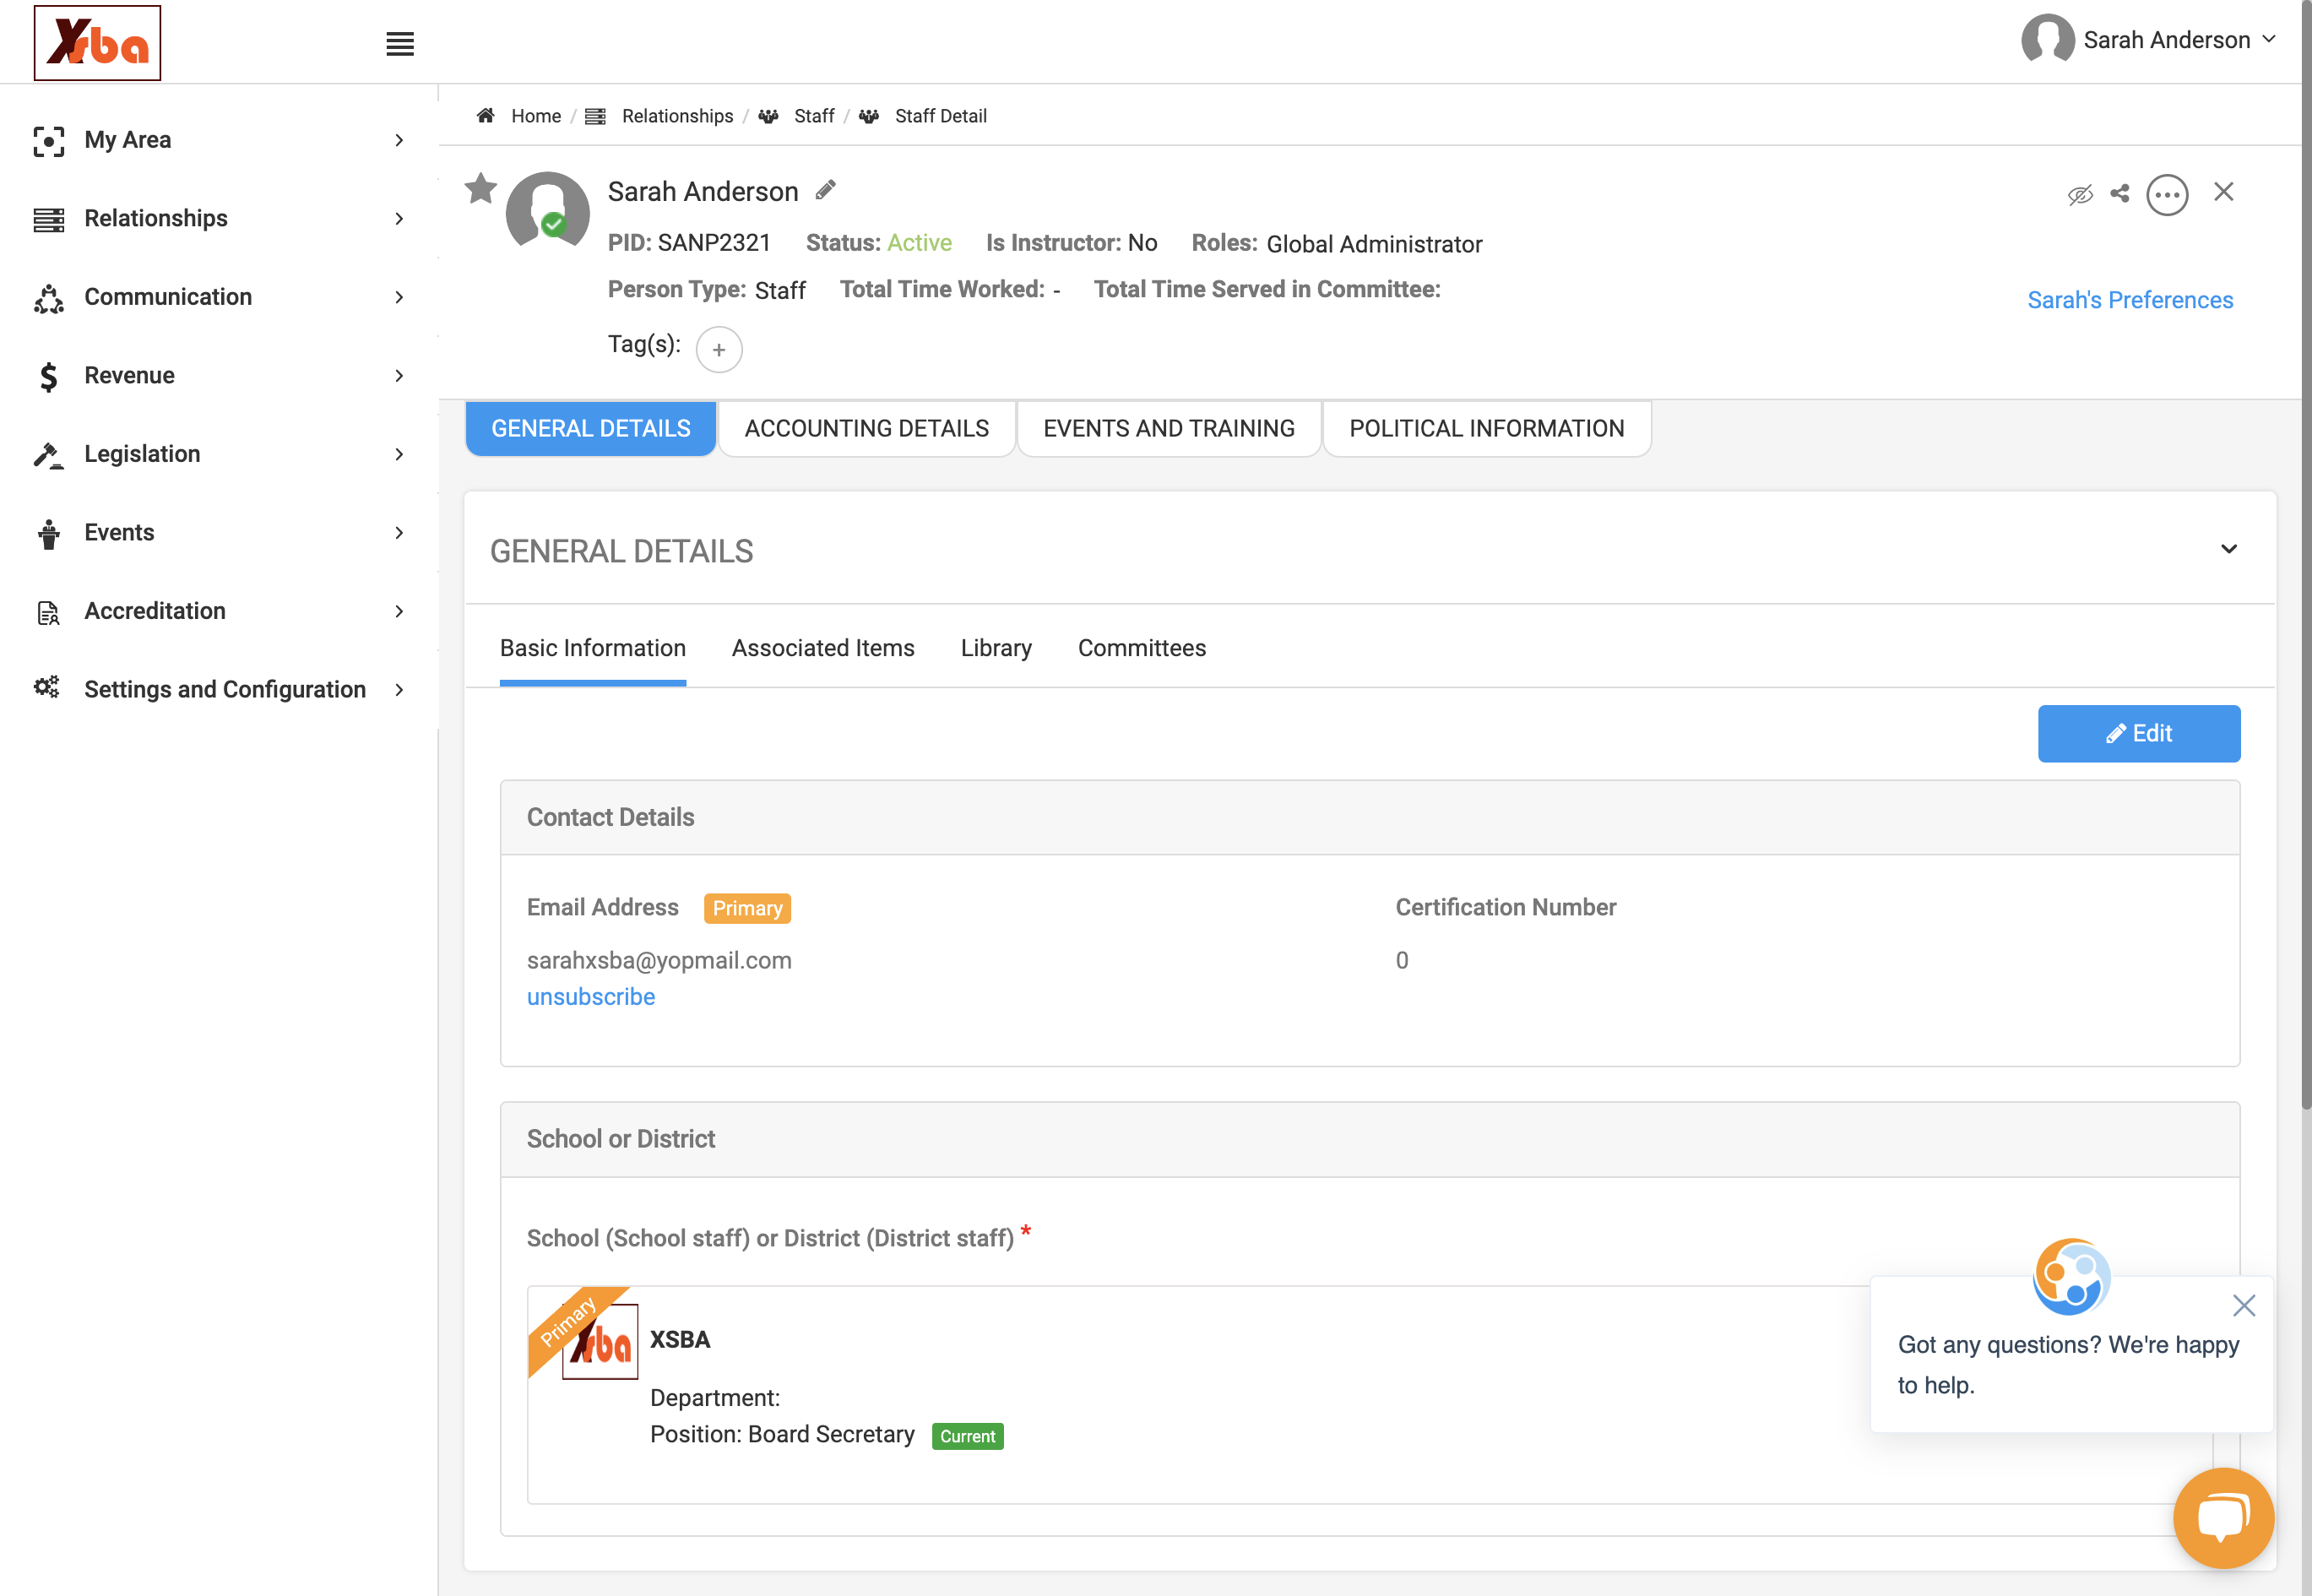Screen dimensions: 2312x1596
Task: Edit name pencil icon beside Sarah Anderson
Action: (825, 190)
